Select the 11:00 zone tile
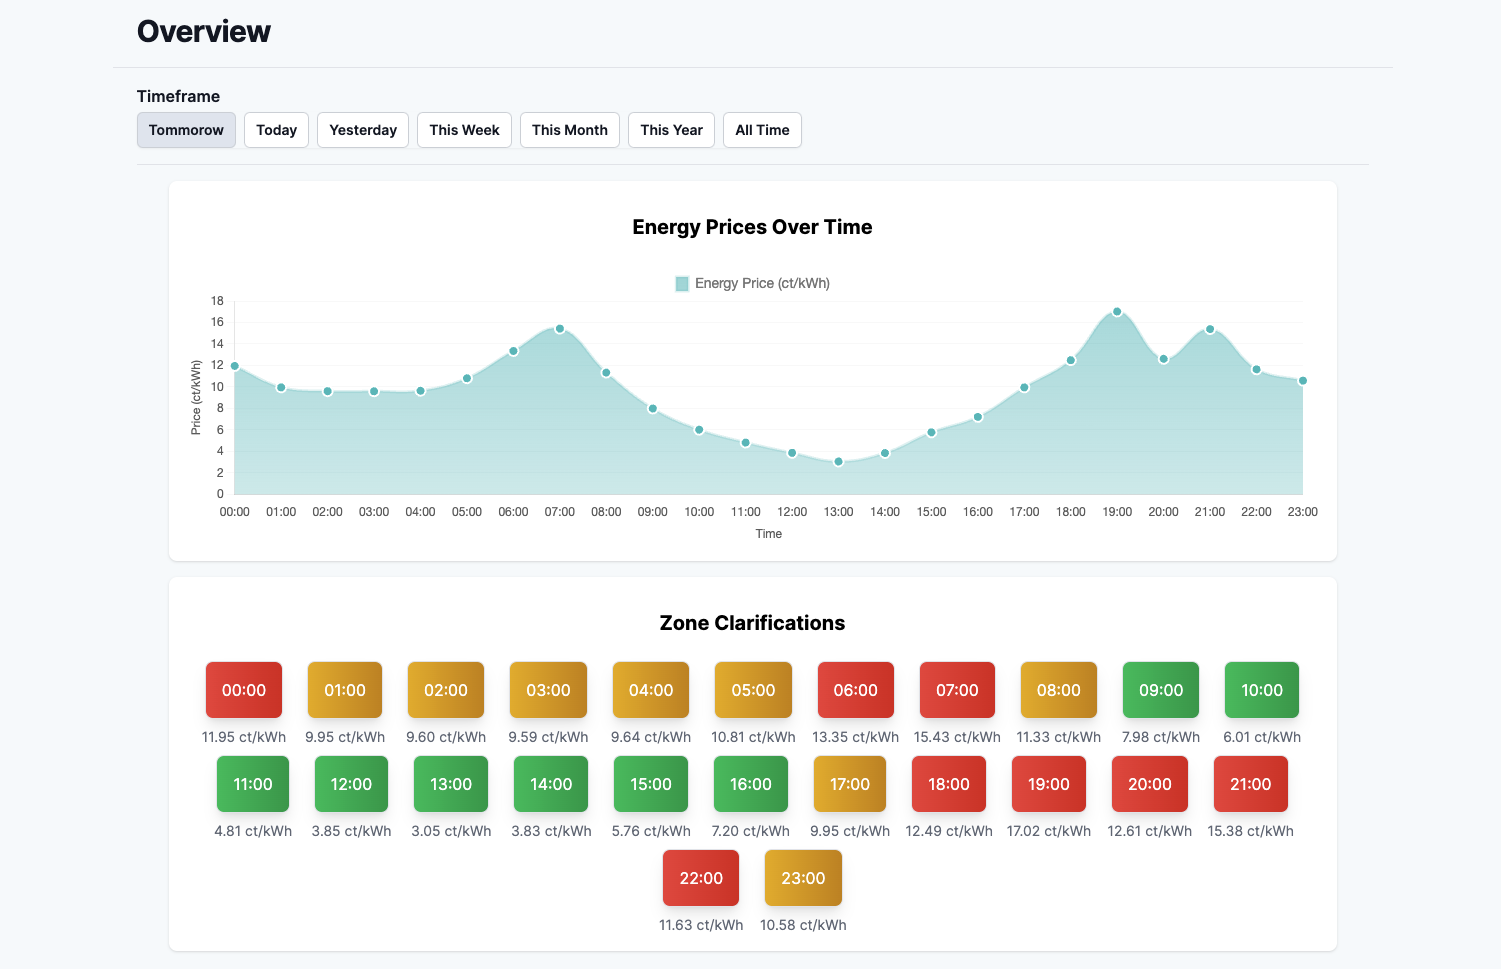This screenshot has height=969, width=1501. 253,784
